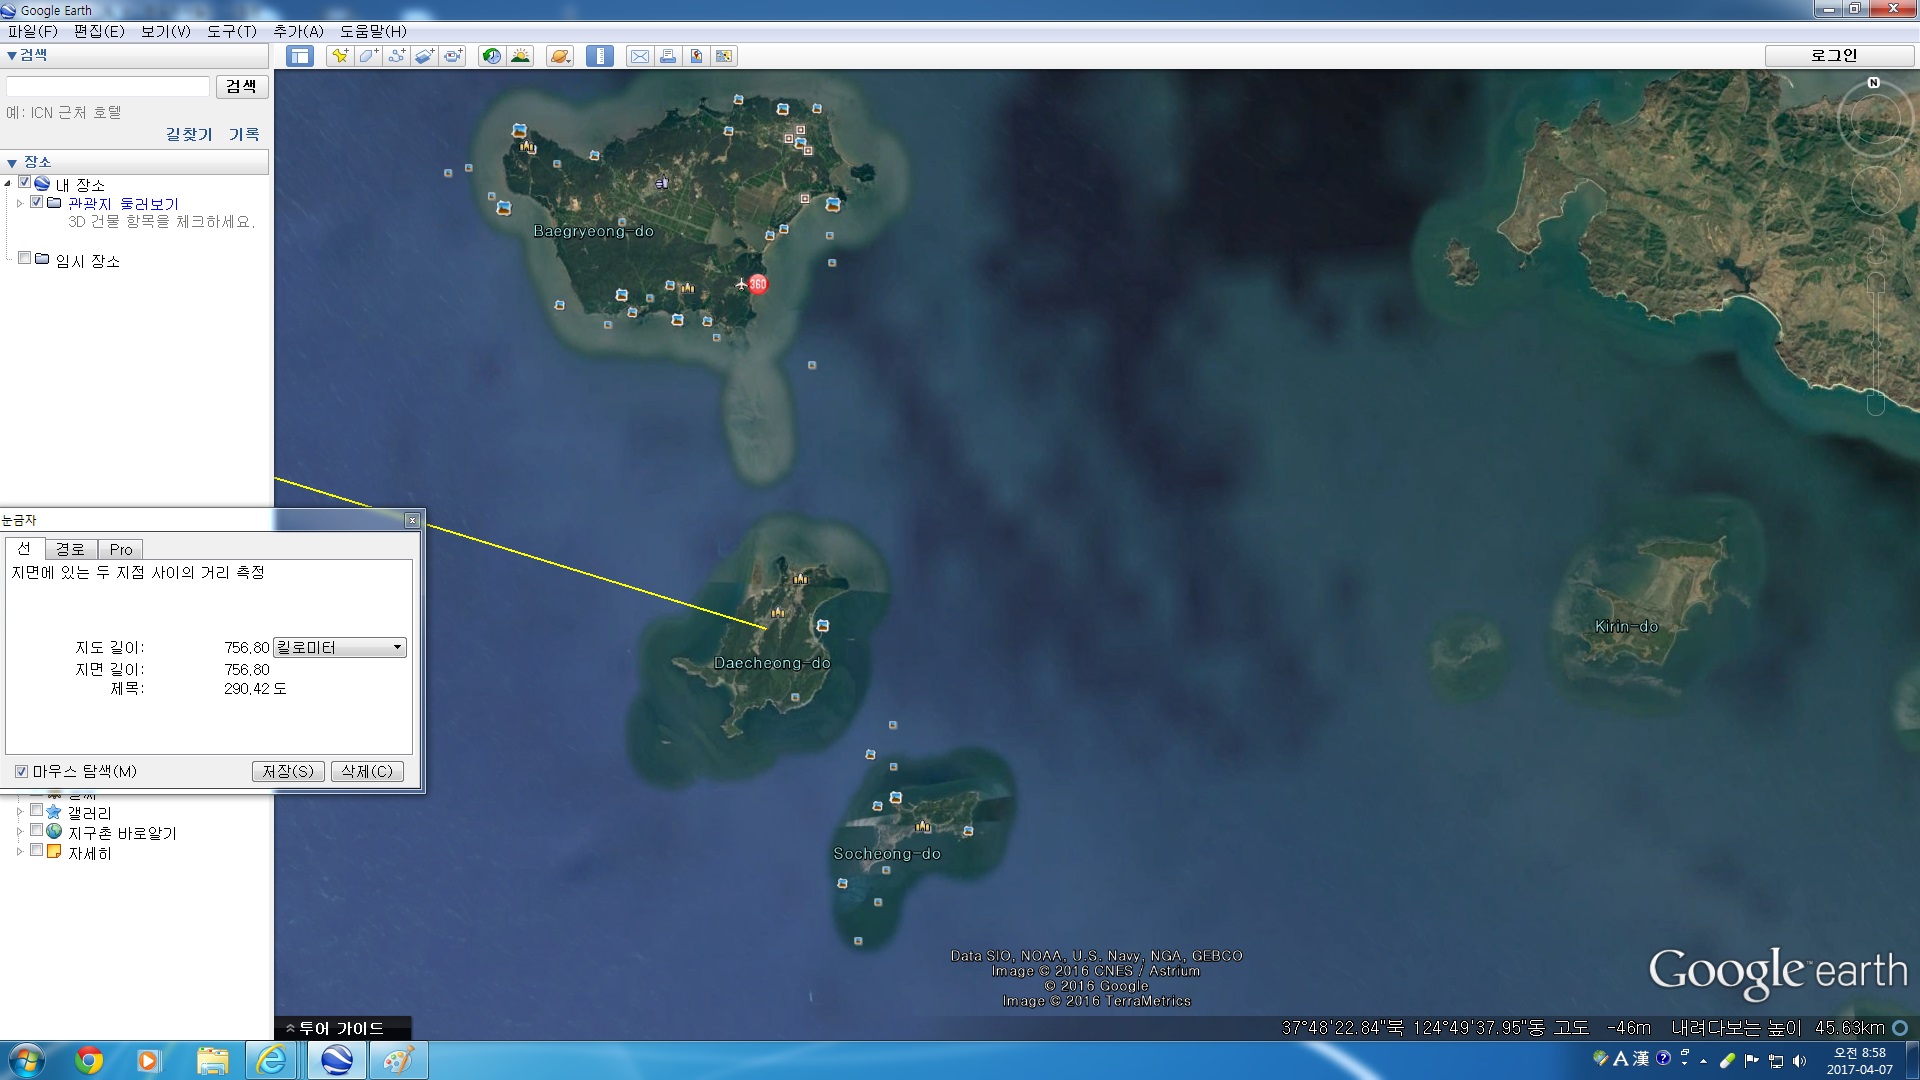Switch to the Pro tab in ruler

click(121, 549)
